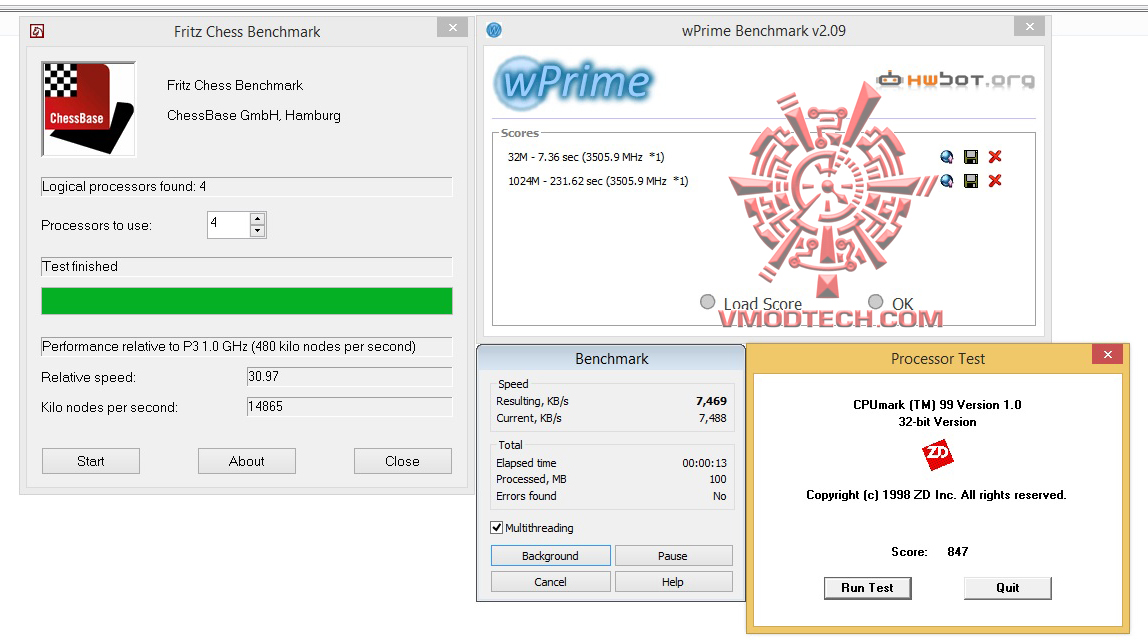The height and width of the screenshot is (644, 1148).
Task: Open the HWBOT.org link logo
Action: pyautogui.click(x=957, y=79)
